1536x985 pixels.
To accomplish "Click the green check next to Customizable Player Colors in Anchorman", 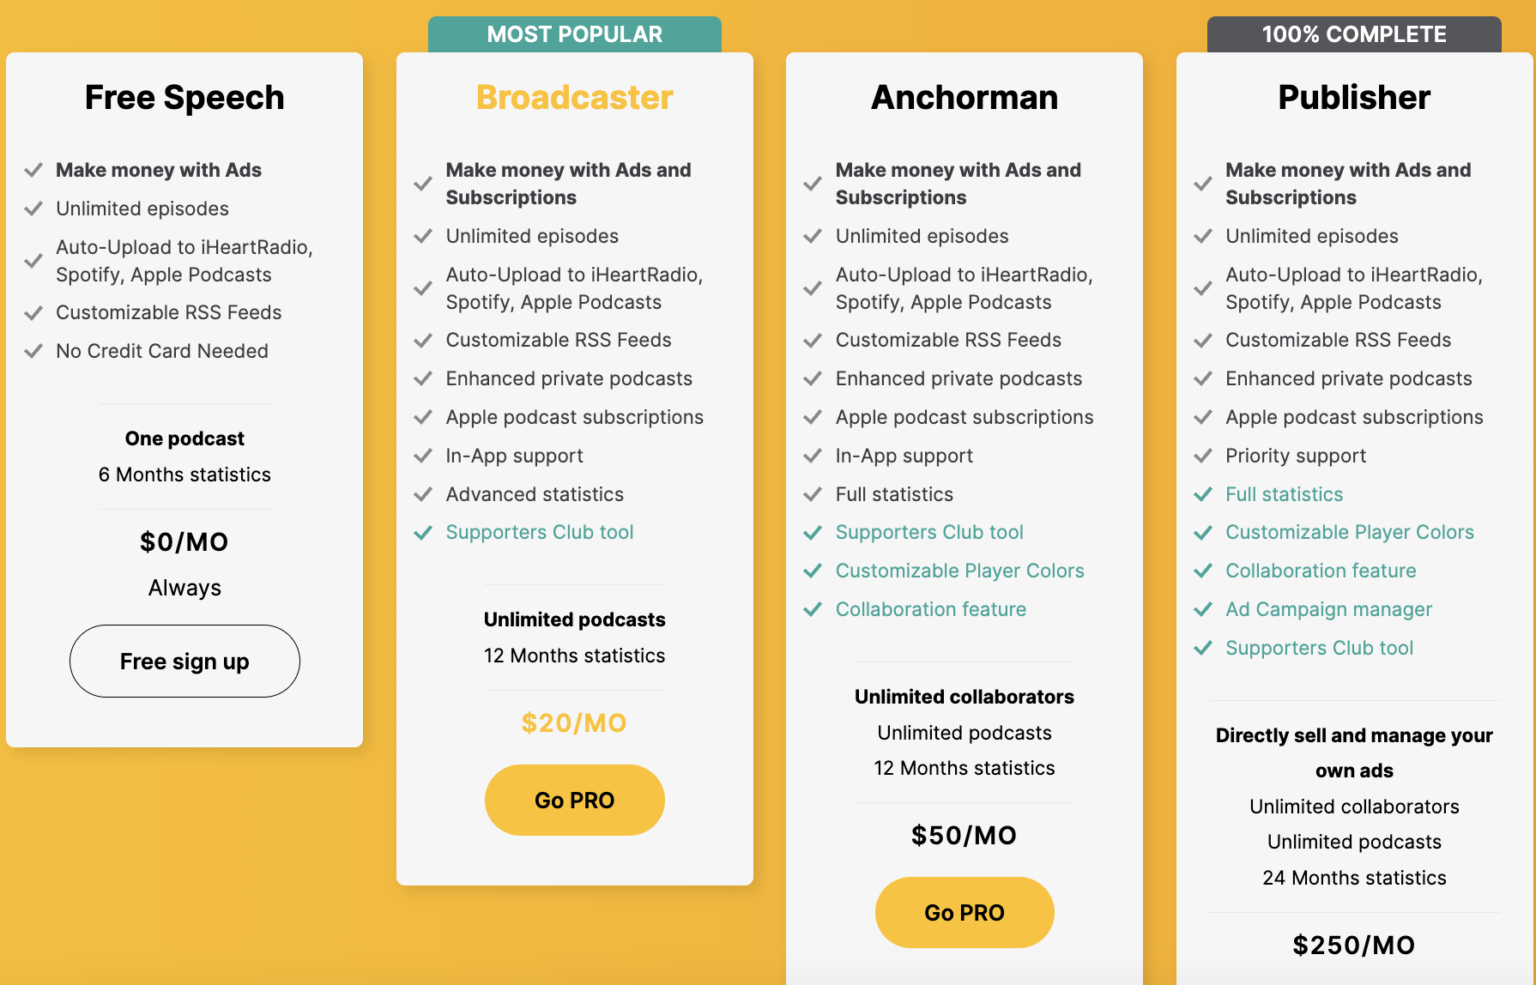I will click(811, 570).
